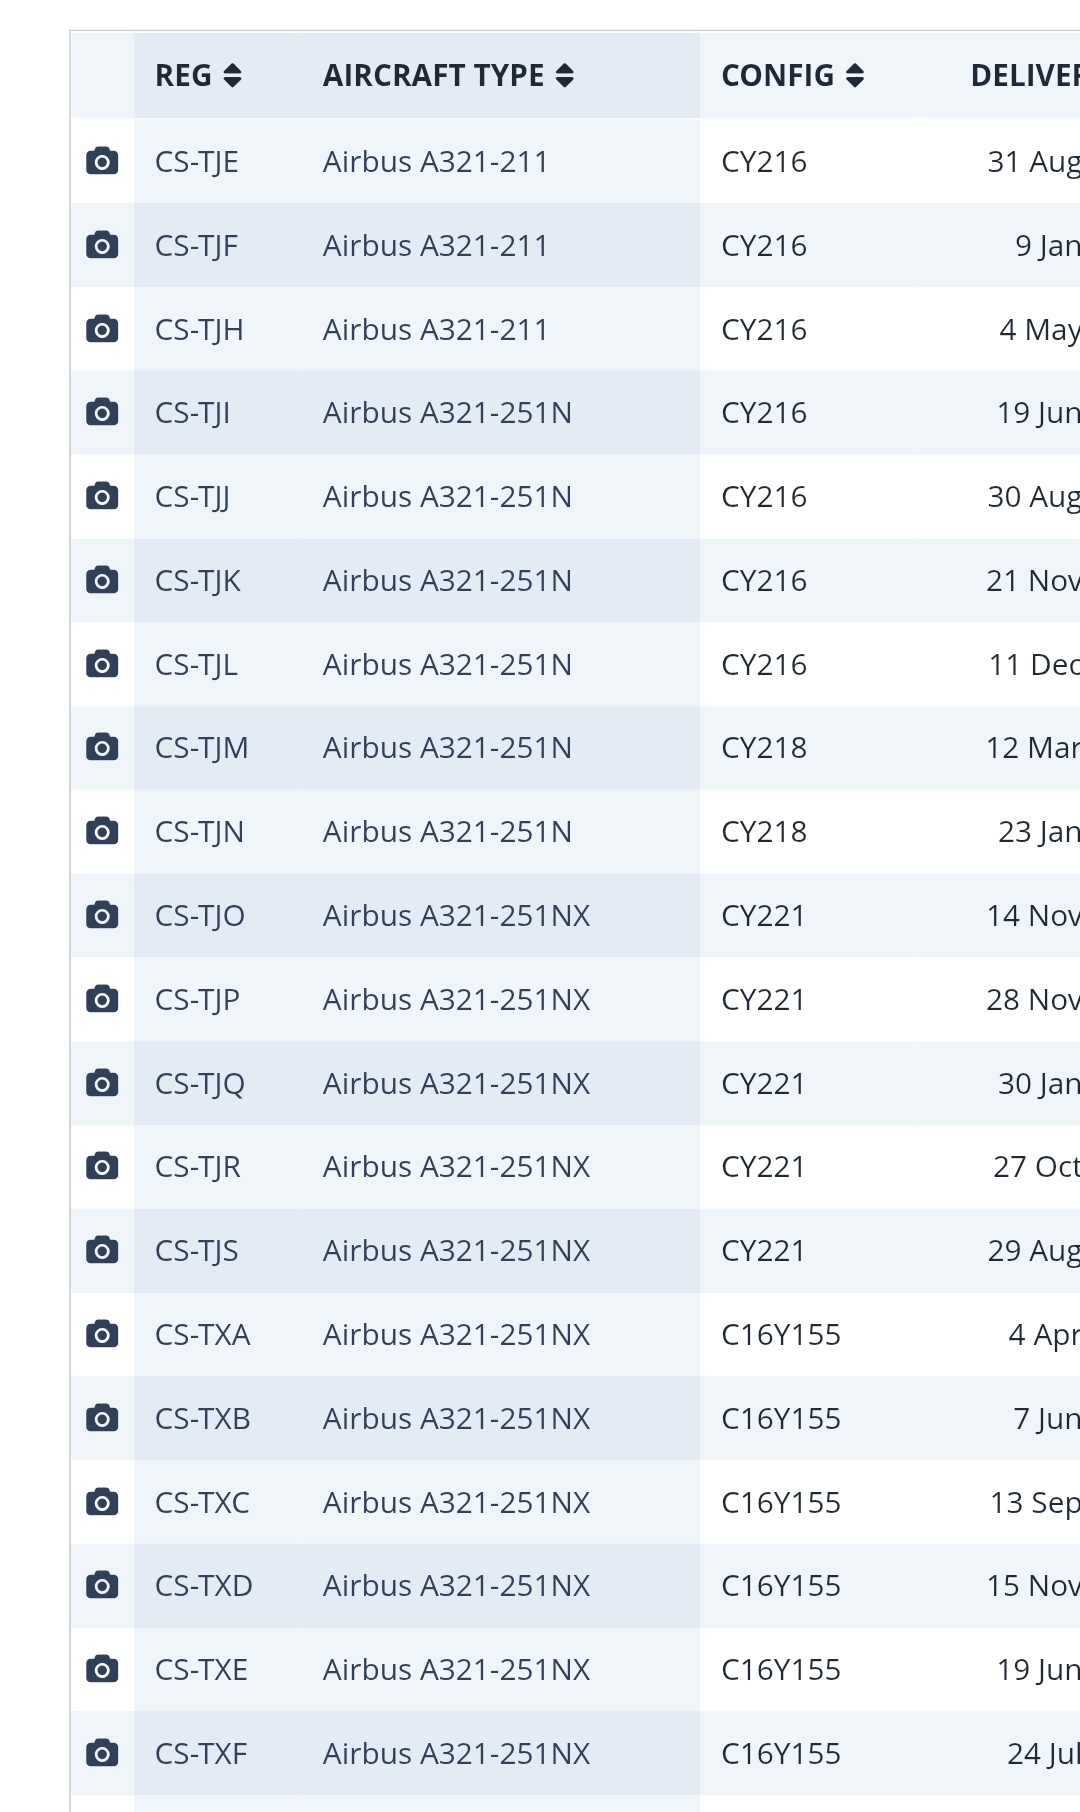Open photos via CS-TJH camera icon
Image resolution: width=1080 pixels, height=1812 pixels.
(102, 329)
